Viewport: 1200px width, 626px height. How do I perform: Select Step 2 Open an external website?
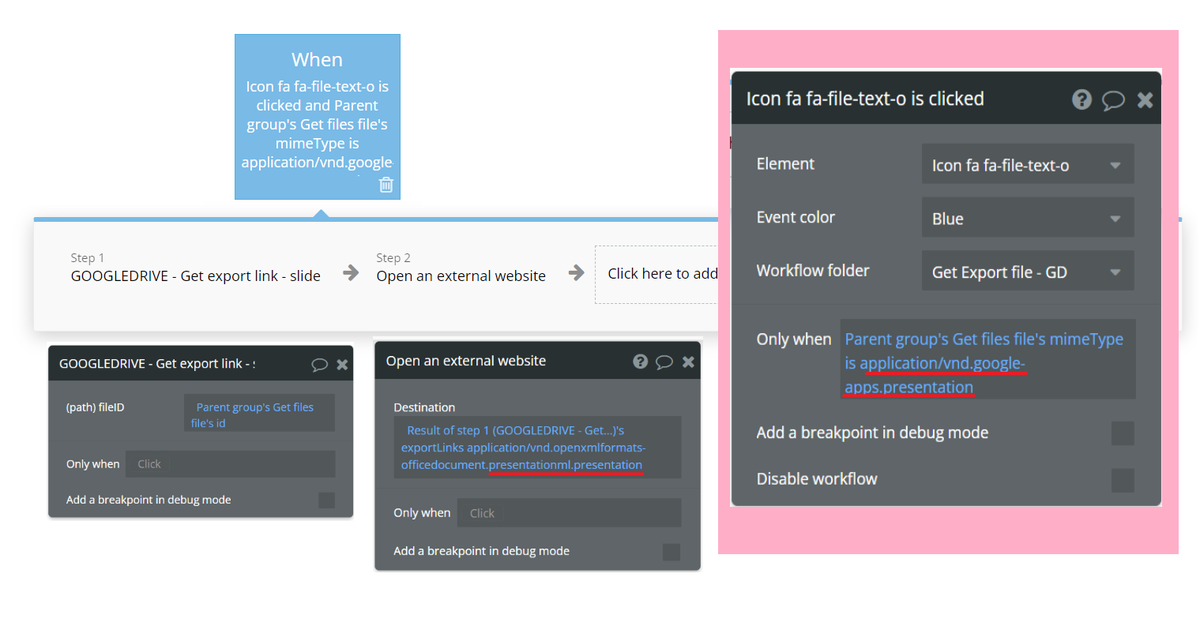tap(461, 268)
